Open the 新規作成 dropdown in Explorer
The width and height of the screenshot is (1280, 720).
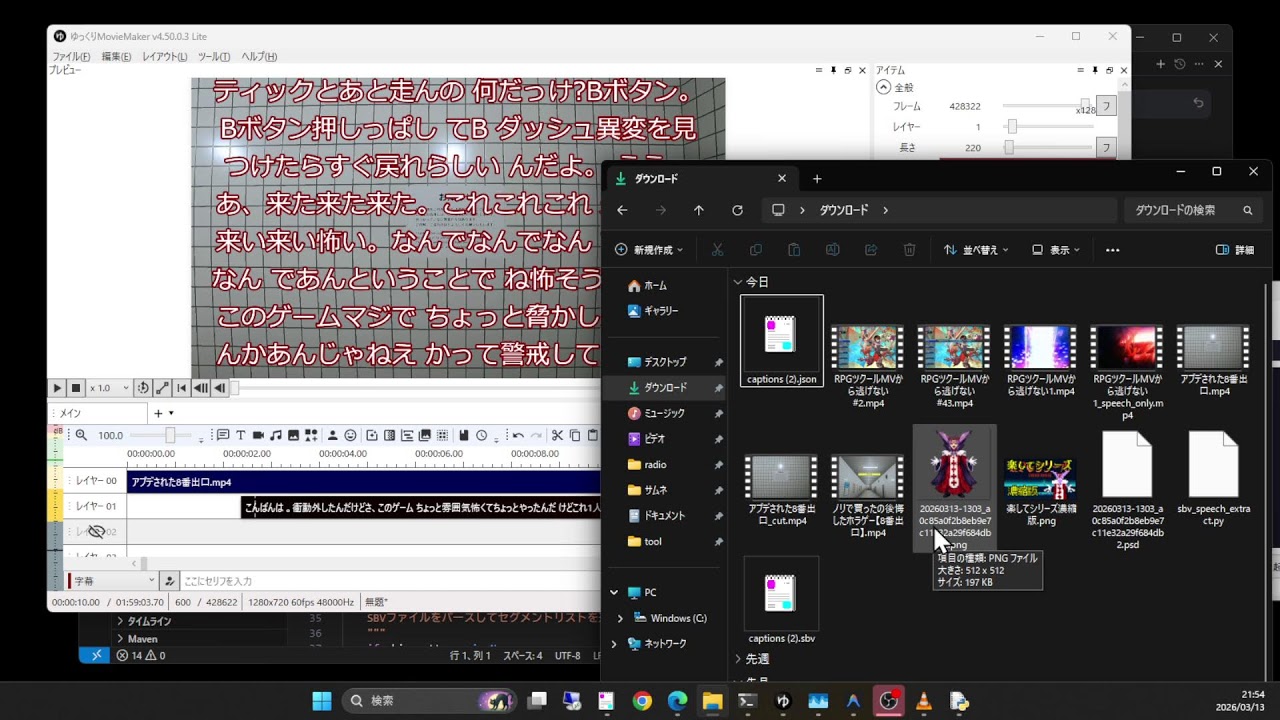coord(649,250)
